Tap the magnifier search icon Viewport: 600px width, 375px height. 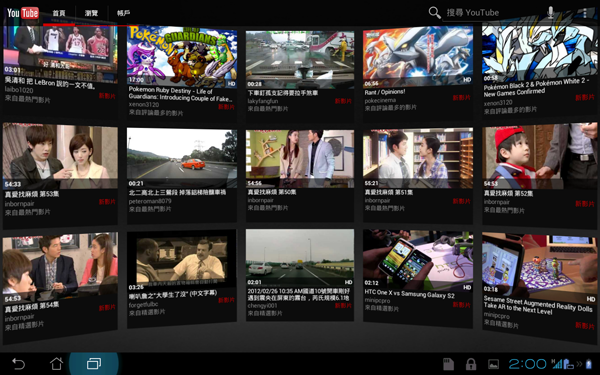434,13
